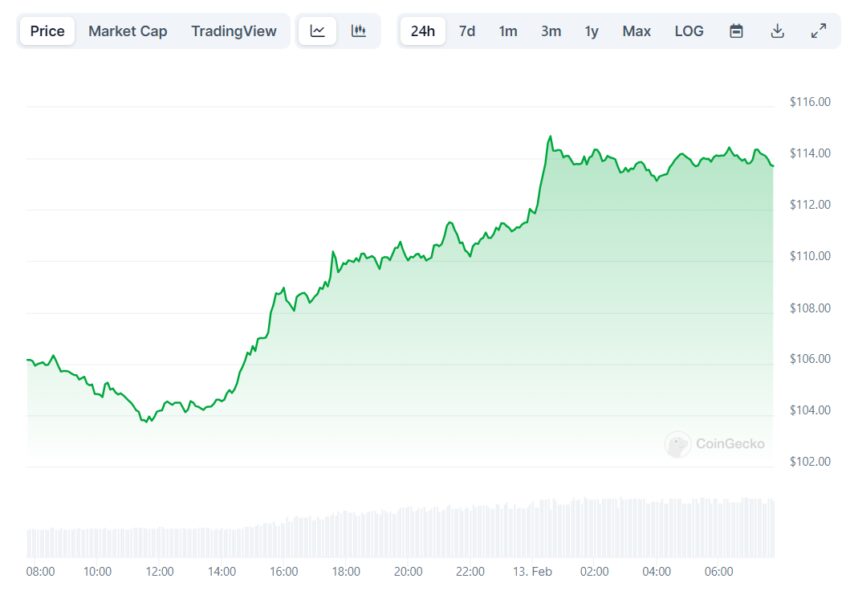Select the Price tab

pos(47,31)
